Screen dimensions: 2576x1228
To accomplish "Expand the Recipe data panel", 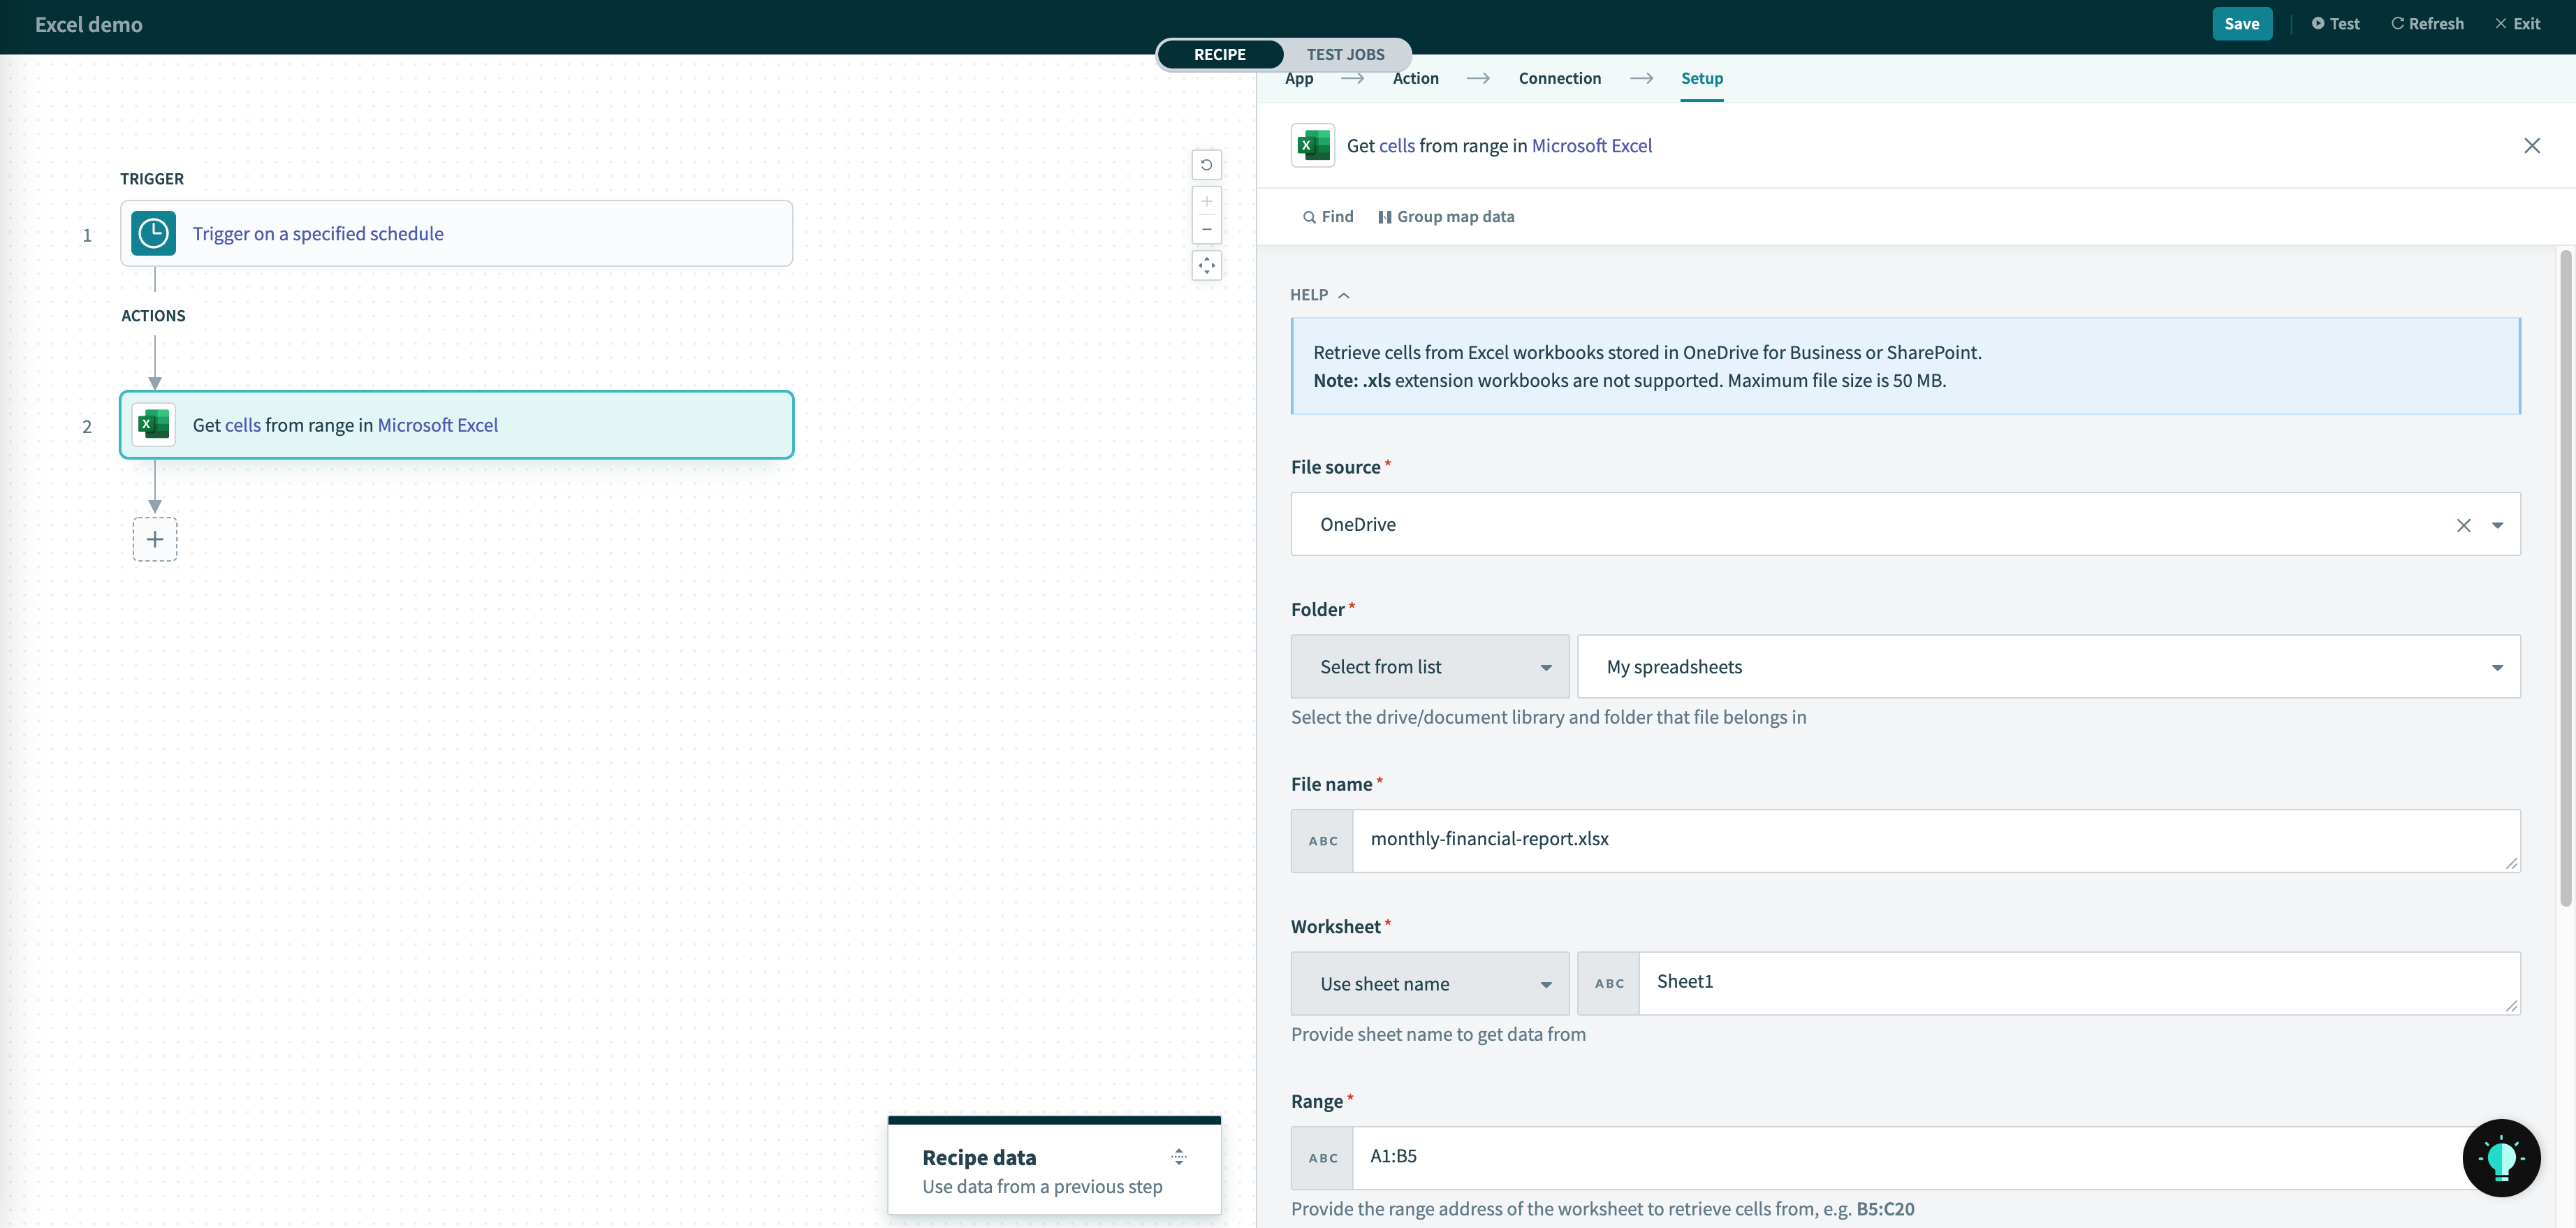I will (x=1179, y=1157).
